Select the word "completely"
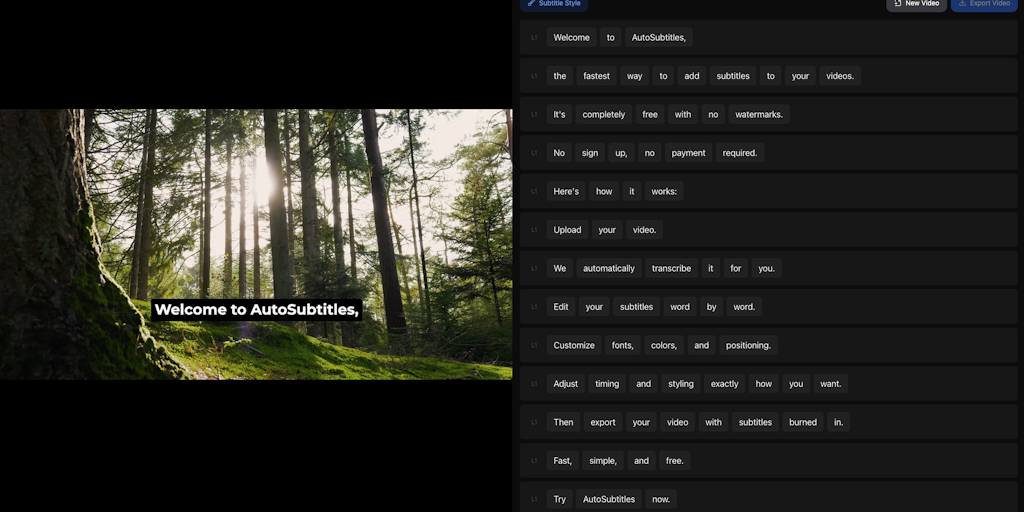 (604, 114)
